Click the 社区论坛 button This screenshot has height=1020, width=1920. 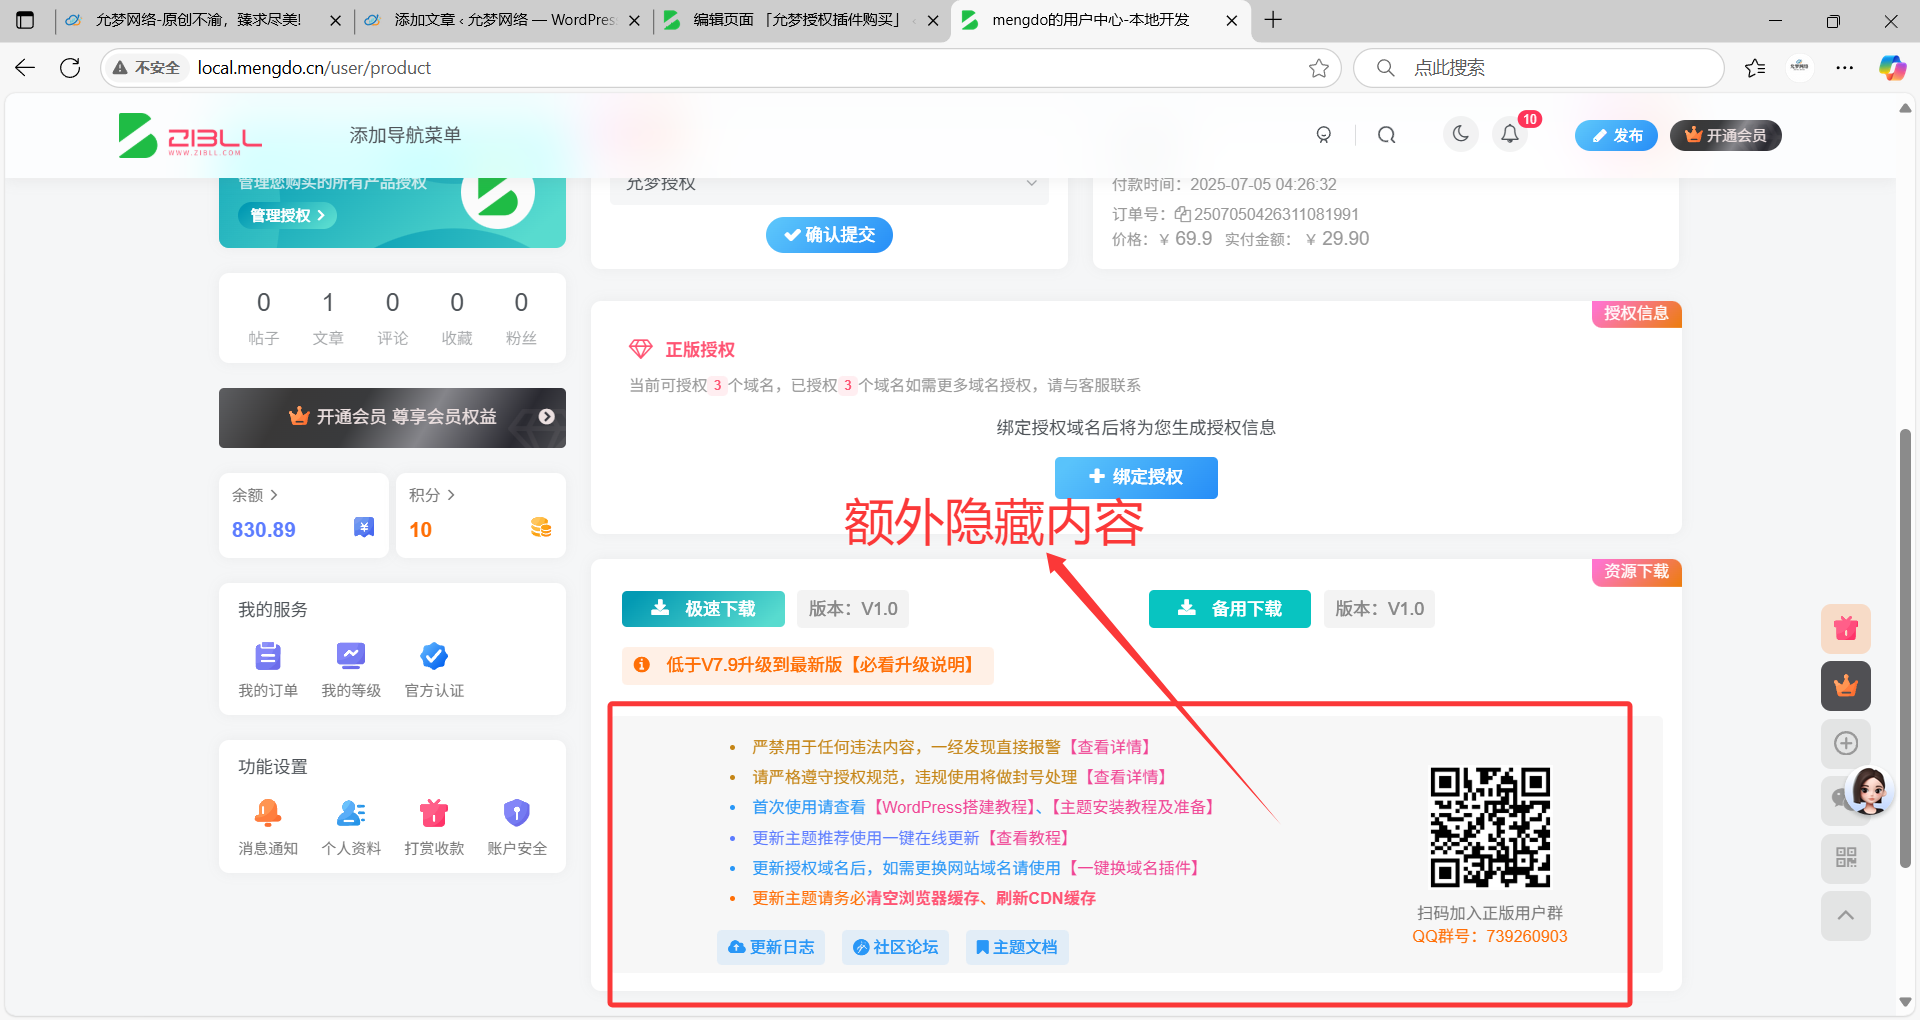coord(895,947)
